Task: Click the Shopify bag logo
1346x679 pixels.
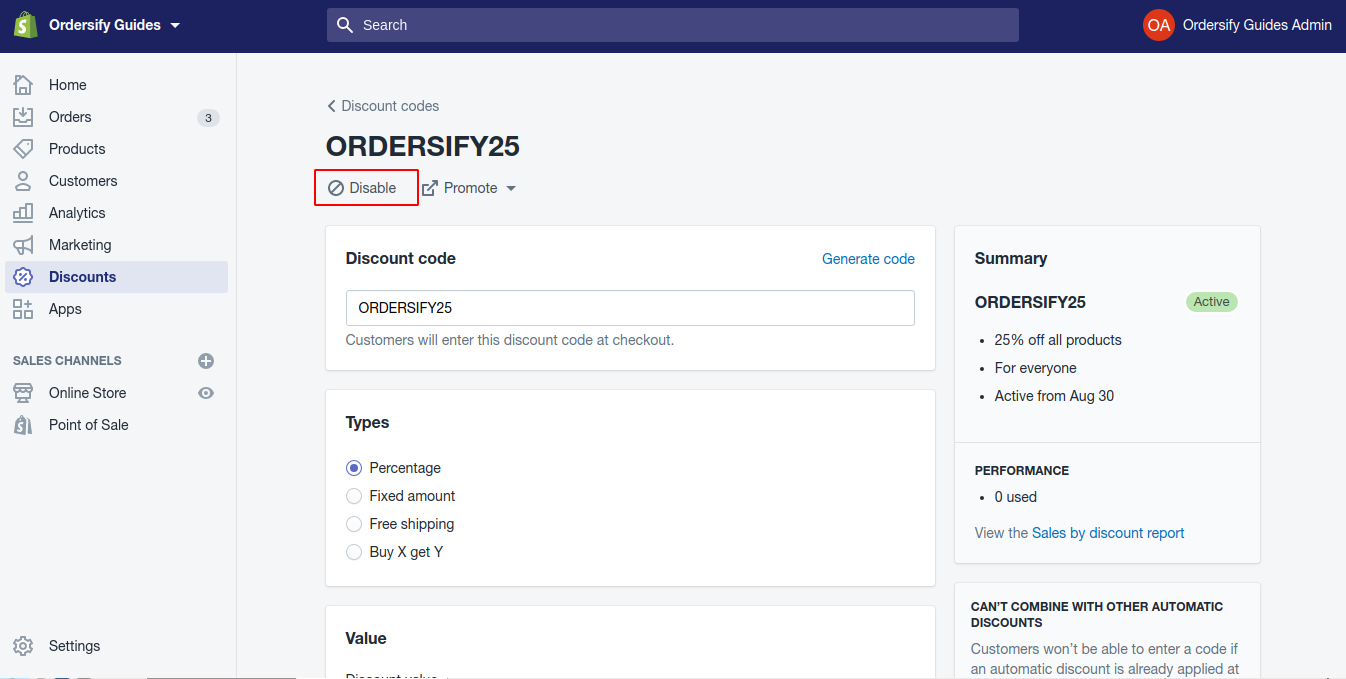Action: point(25,25)
